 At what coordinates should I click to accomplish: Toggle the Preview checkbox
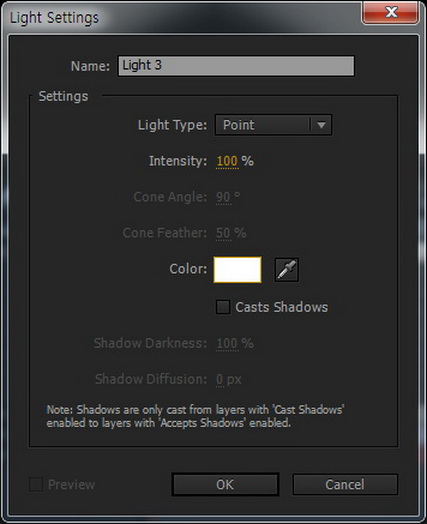click(36, 484)
